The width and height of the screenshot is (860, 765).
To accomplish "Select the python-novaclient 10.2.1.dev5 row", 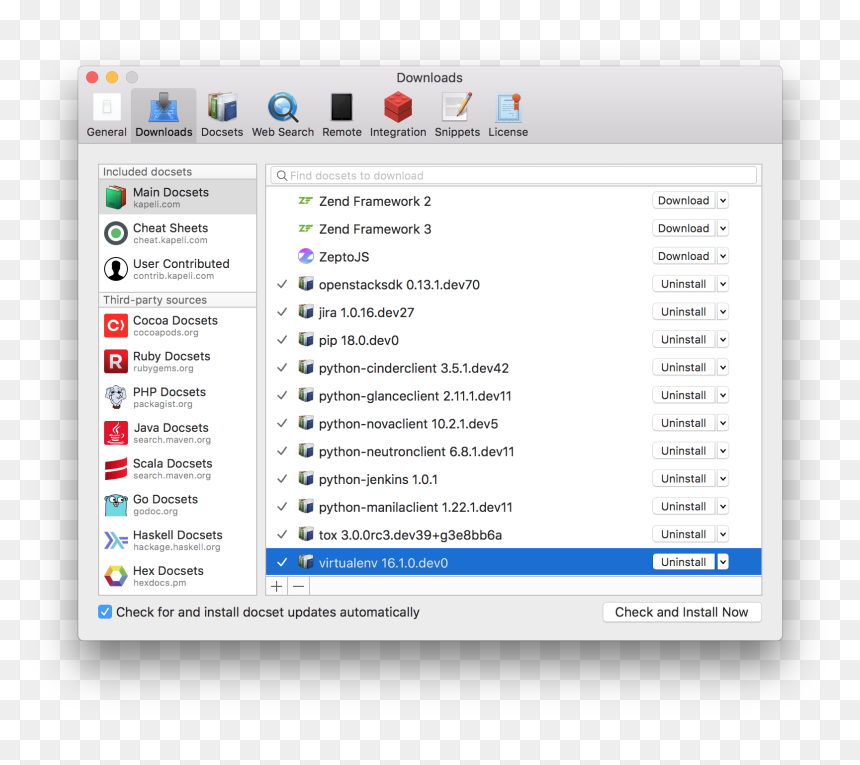I will tap(513, 423).
